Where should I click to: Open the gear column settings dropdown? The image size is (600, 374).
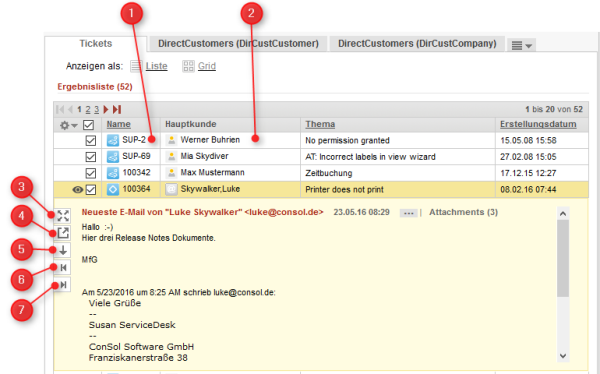pos(68,125)
